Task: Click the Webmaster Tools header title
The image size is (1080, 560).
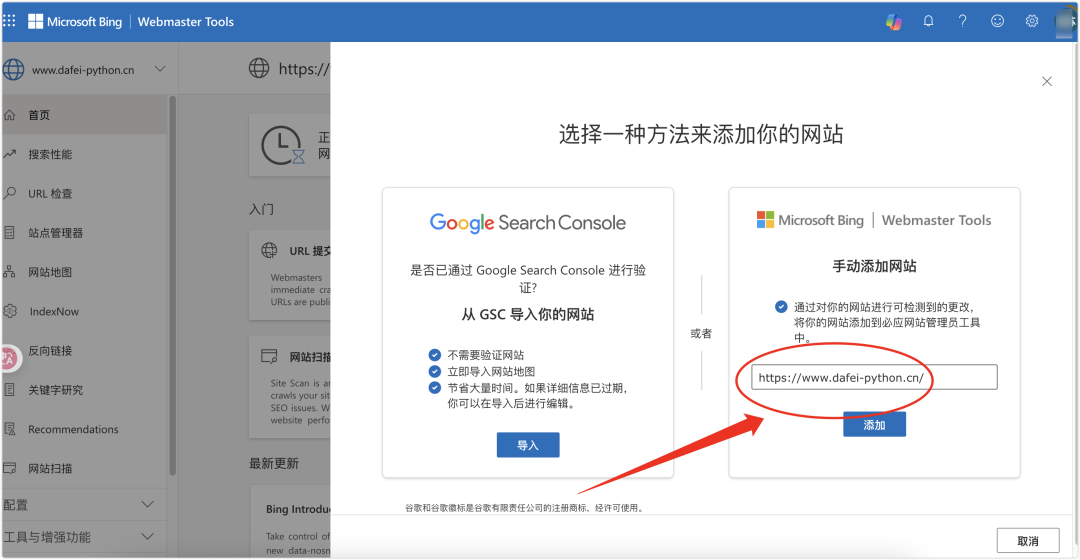Action: click(186, 21)
